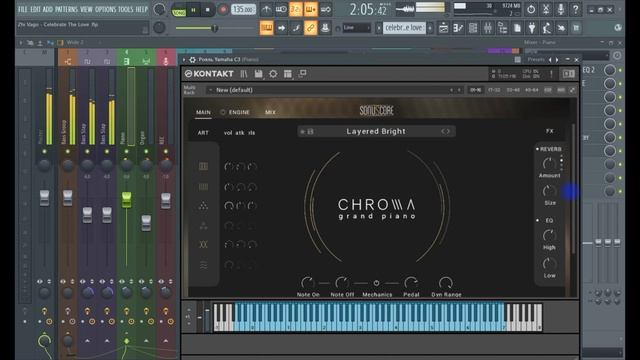Toggle blend recording overdub icon
Screen dimensions: 640x360
[x=310, y=9]
